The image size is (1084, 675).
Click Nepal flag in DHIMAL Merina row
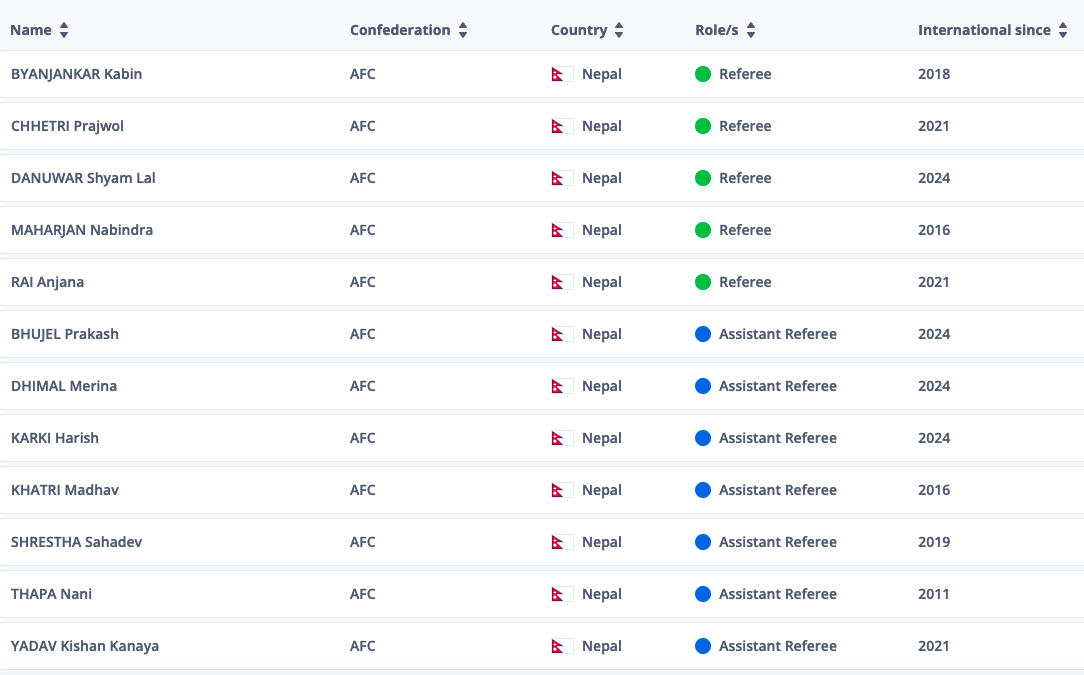[x=562, y=386]
